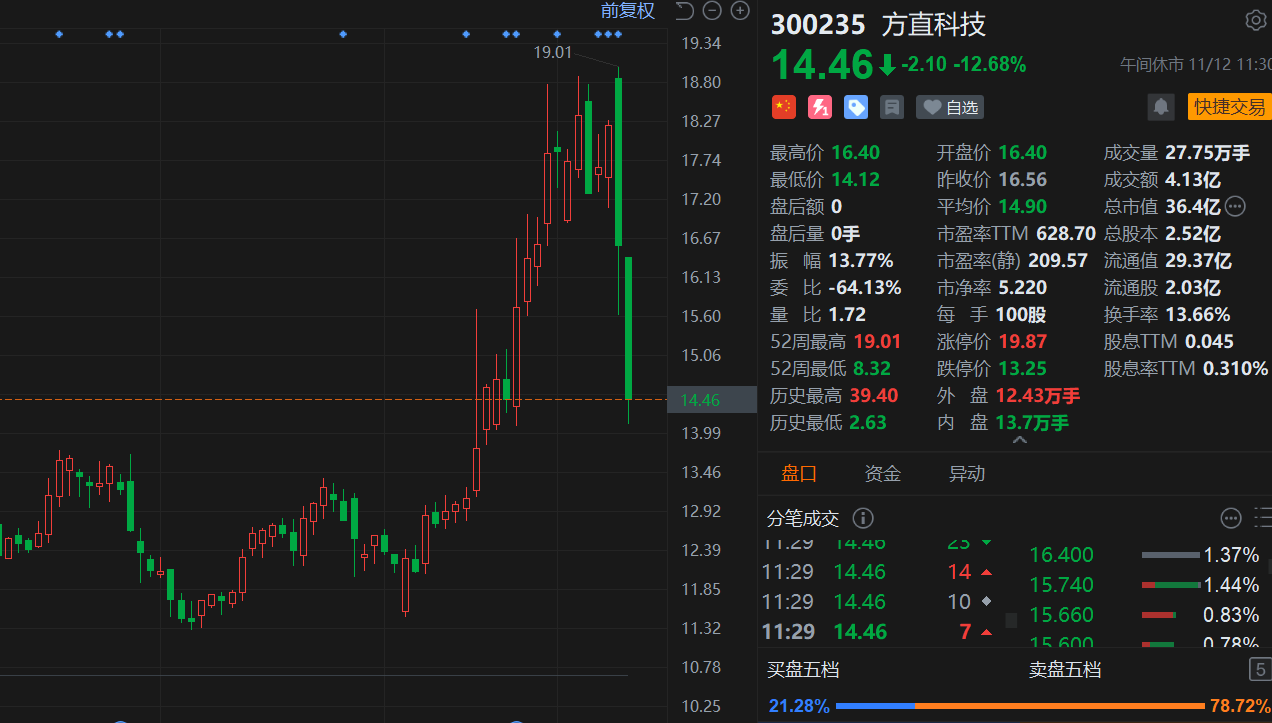Click the undo arrow above the chart
Screen dimensions: 1272x723
coord(684,11)
